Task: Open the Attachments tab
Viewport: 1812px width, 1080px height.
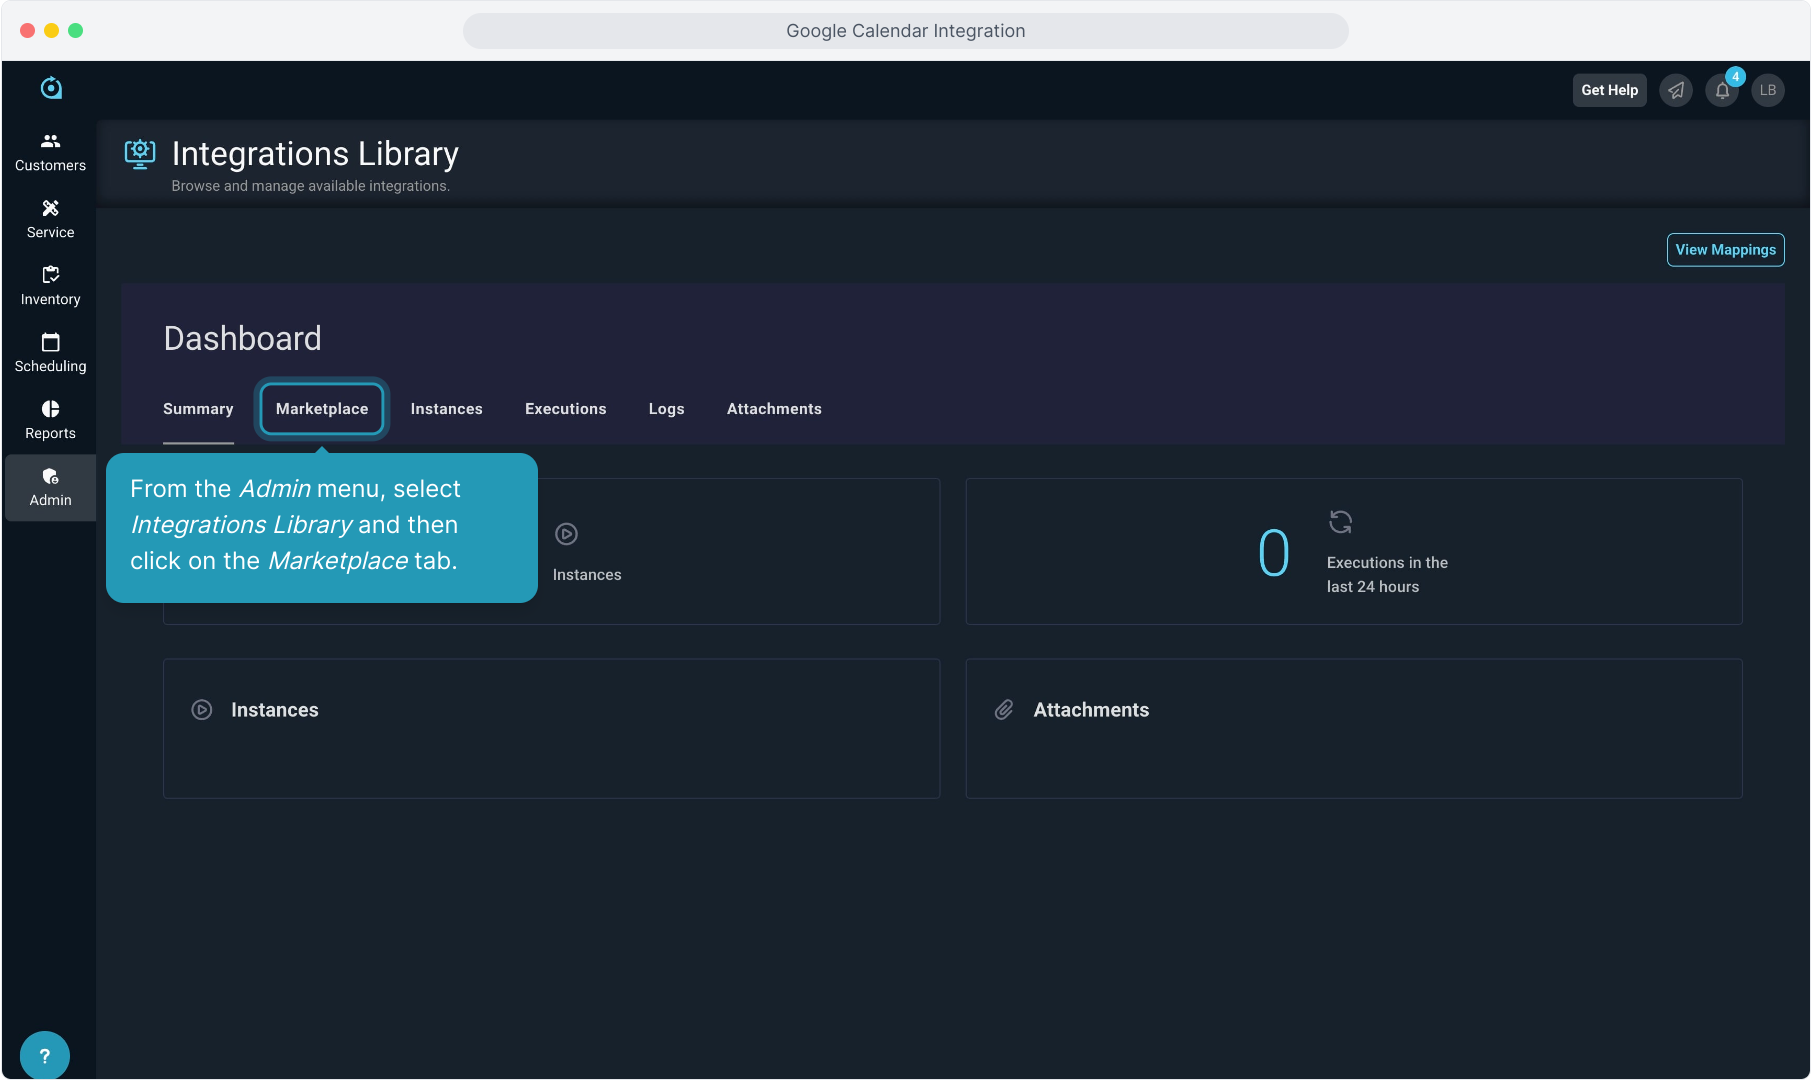Action: click(x=774, y=409)
